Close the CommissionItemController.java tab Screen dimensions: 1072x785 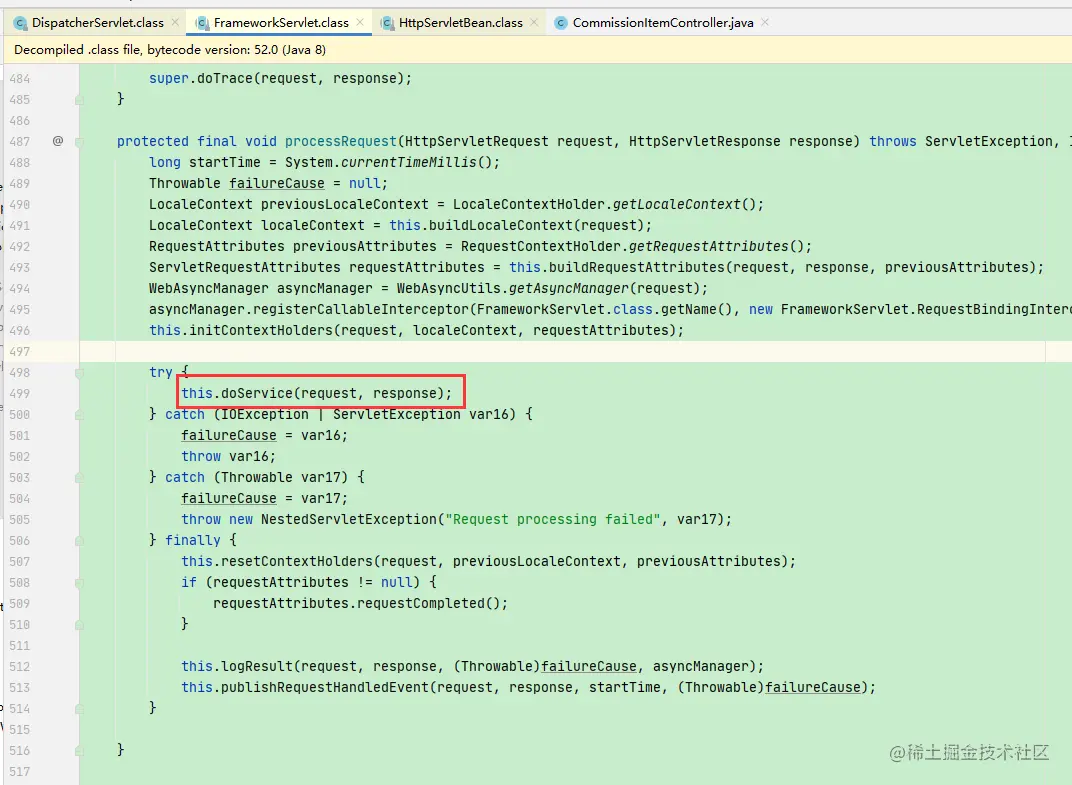click(x=765, y=23)
